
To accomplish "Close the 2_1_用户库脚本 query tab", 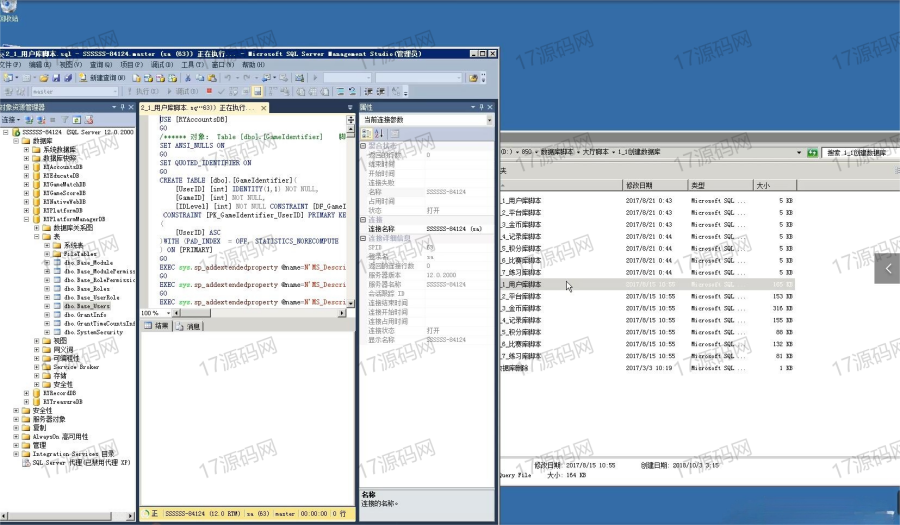I will pos(263,108).
